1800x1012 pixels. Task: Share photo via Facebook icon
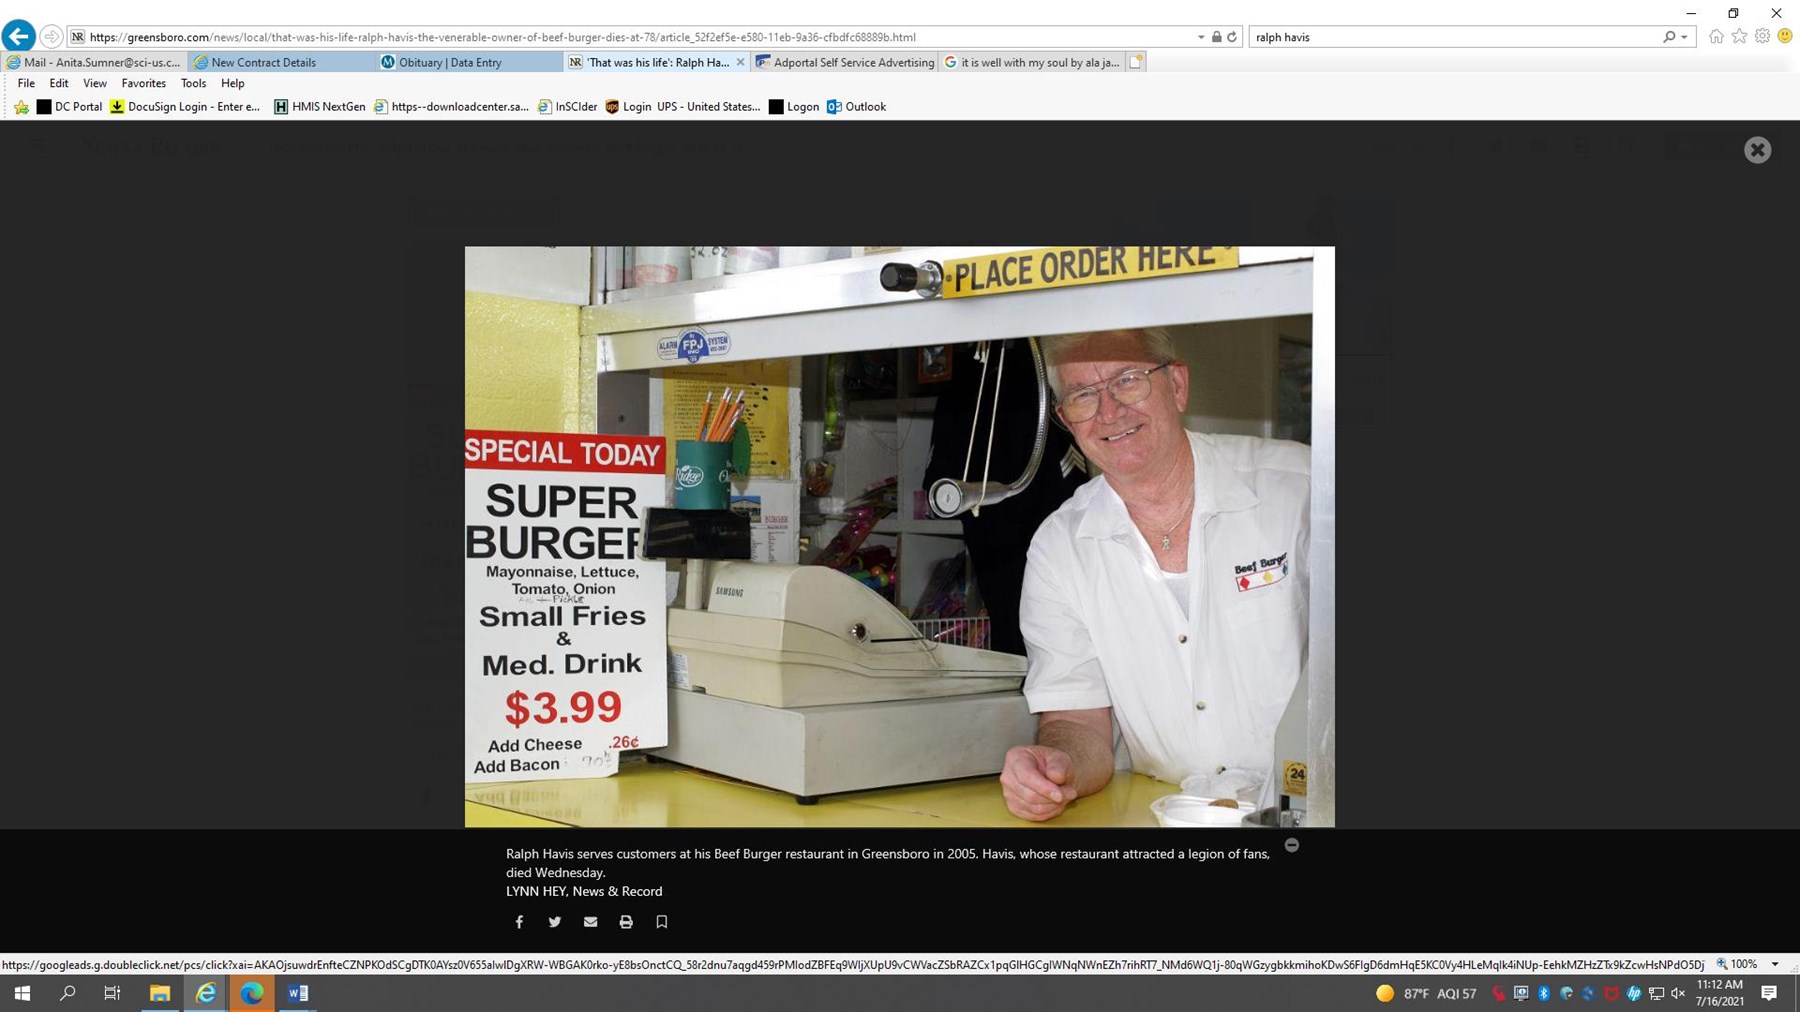pos(519,922)
